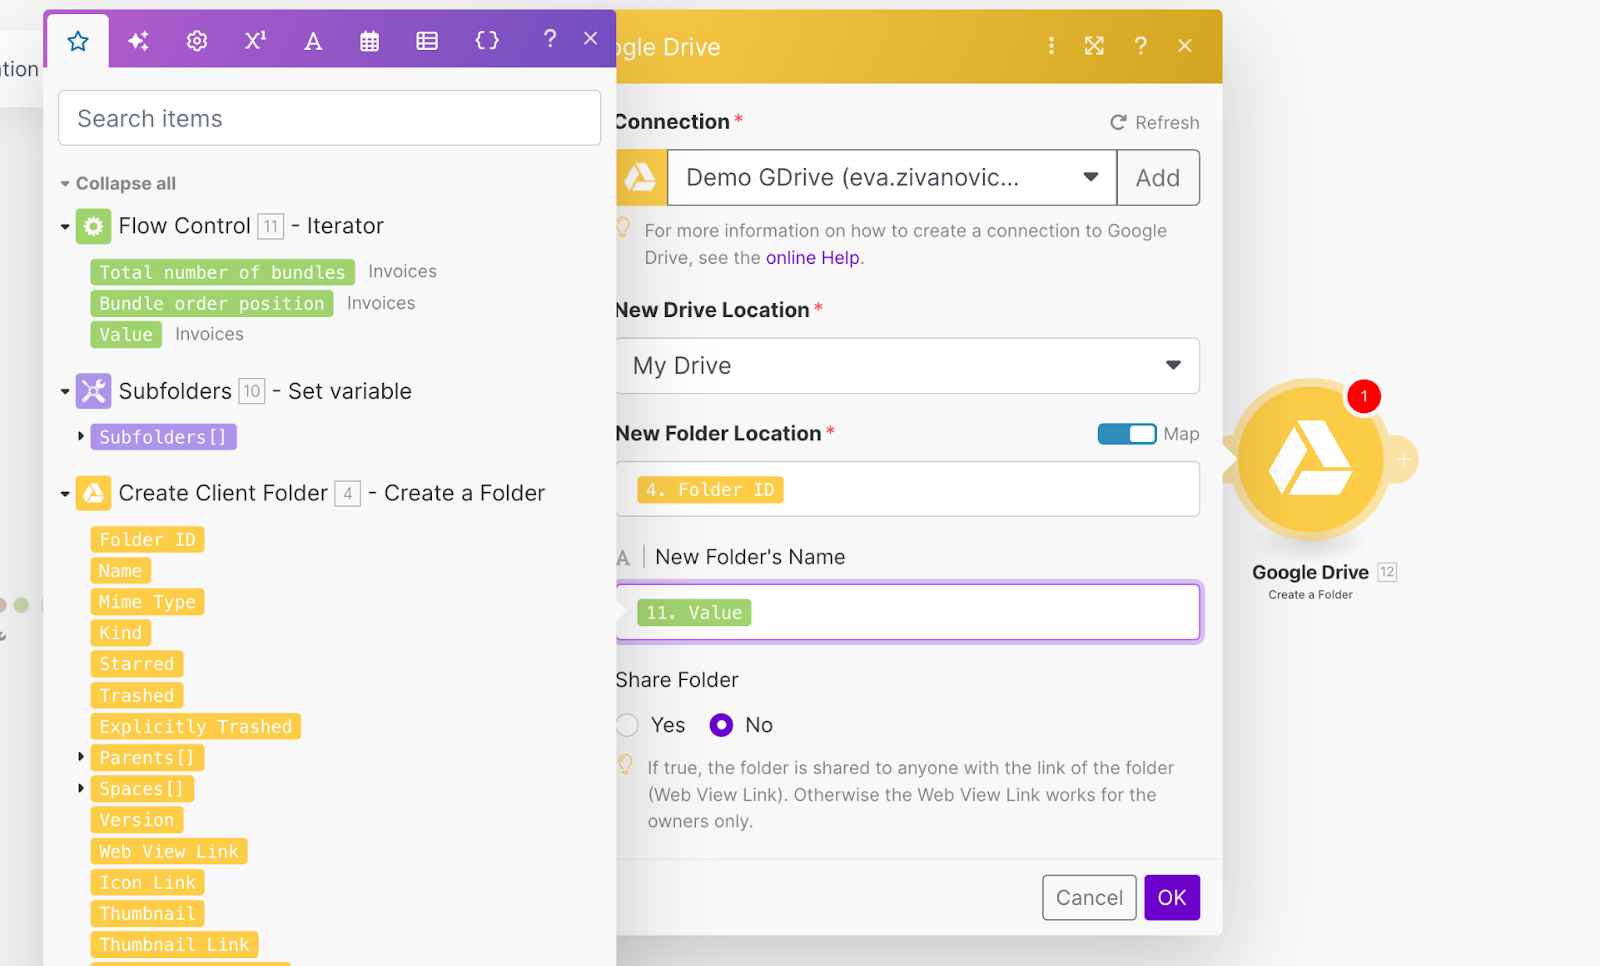Image resolution: width=1600 pixels, height=966 pixels.
Task: Insert the Spaces[] token
Action: click(x=142, y=789)
